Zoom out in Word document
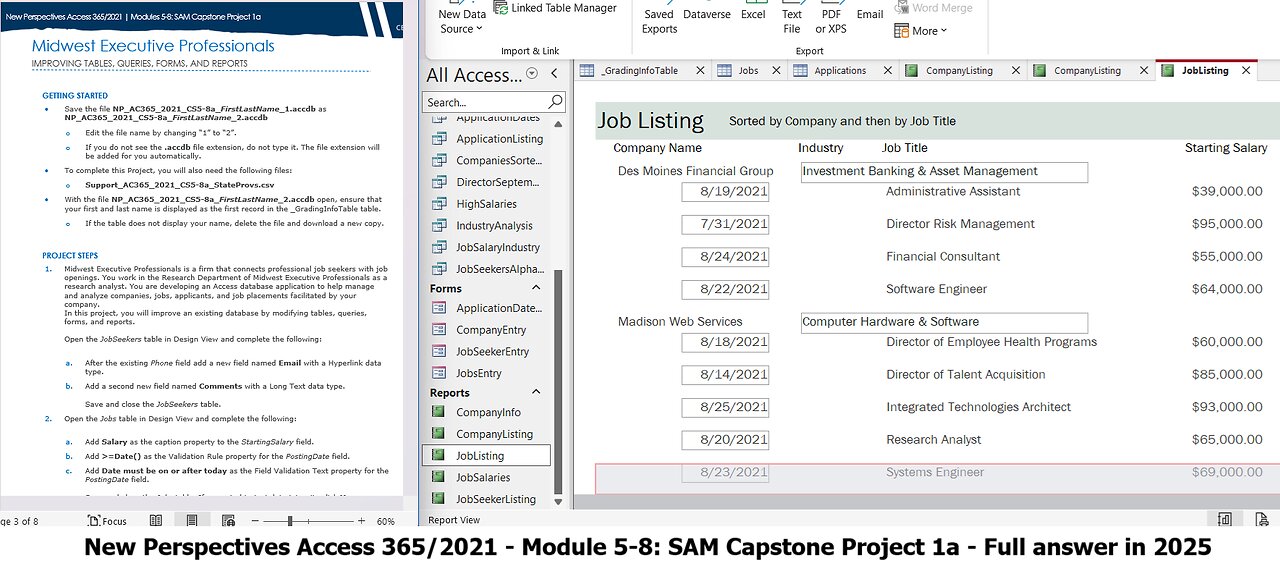The height and width of the screenshot is (566, 1280). click(x=256, y=521)
